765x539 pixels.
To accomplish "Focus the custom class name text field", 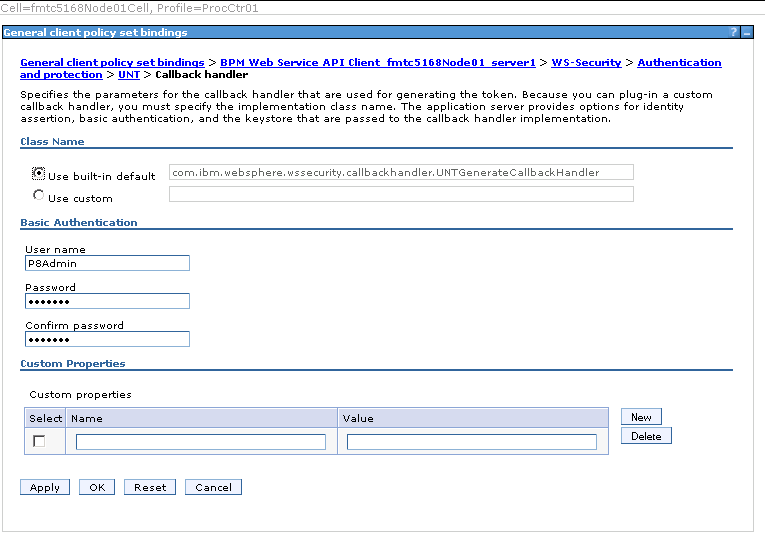I will (x=401, y=194).
